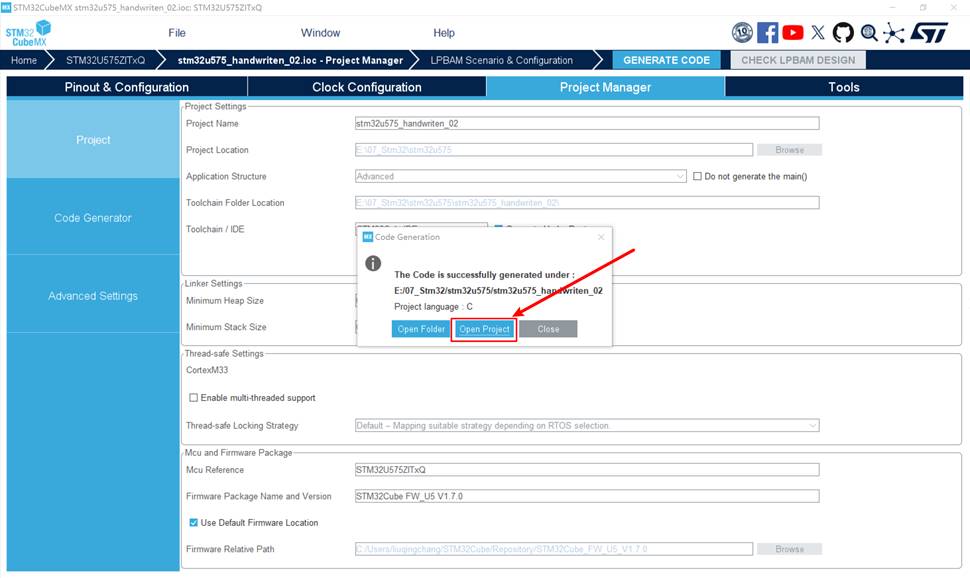Open the File menu
Screen dimensions: 970x578
pos(177,33)
